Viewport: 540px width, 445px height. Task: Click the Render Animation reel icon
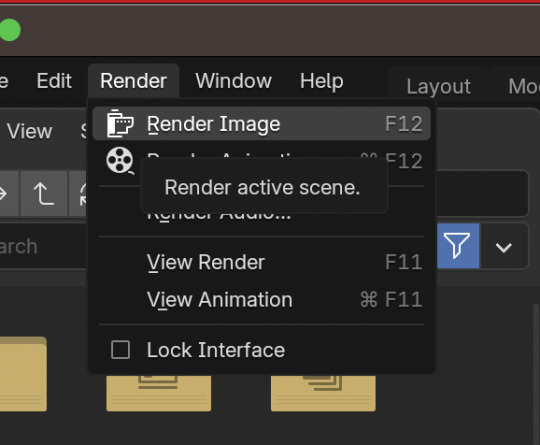(x=120, y=161)
